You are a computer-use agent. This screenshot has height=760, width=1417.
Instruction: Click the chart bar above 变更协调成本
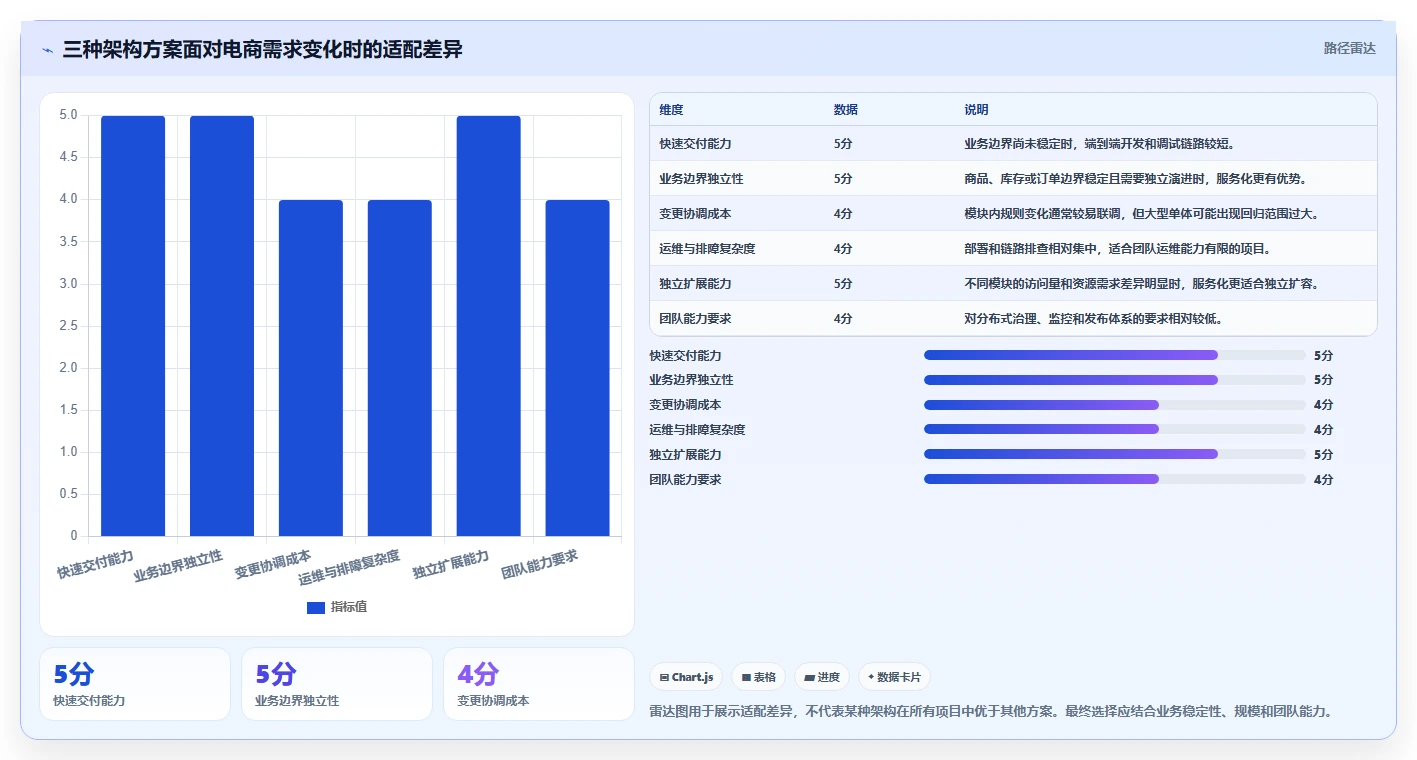(x=311, y=368)
